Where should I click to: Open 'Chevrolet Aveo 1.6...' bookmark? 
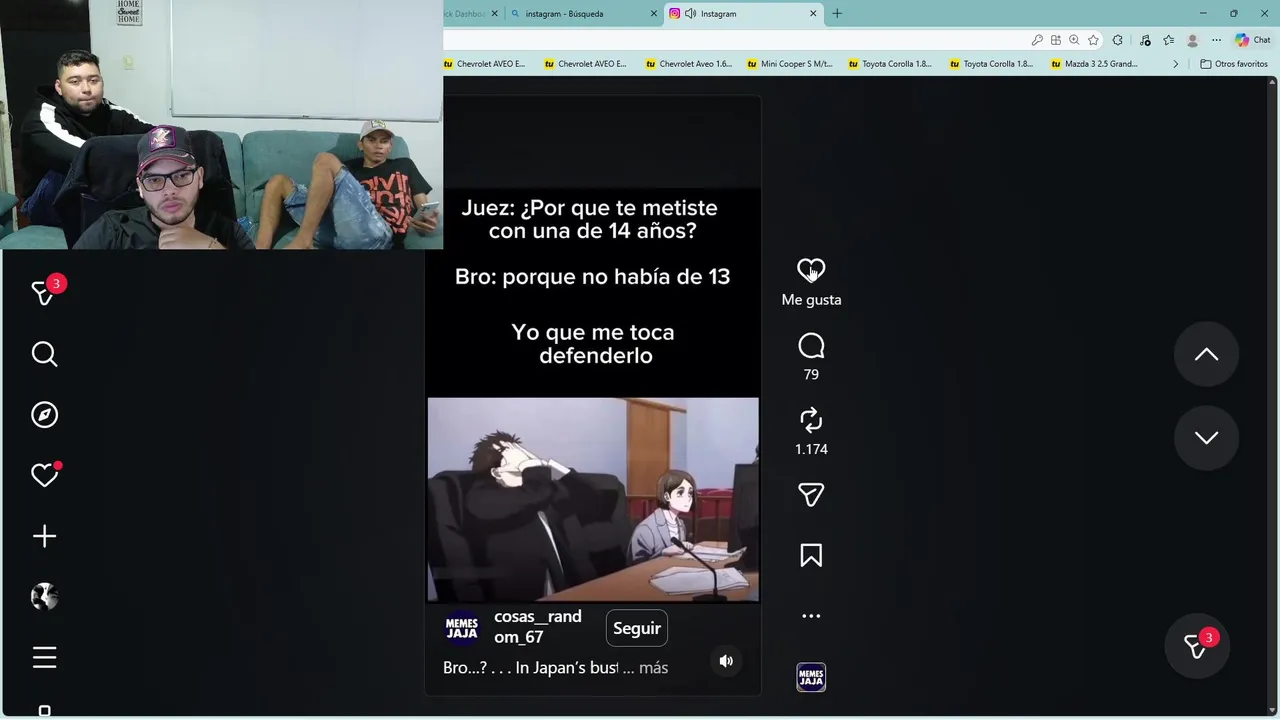coord(689,64)
